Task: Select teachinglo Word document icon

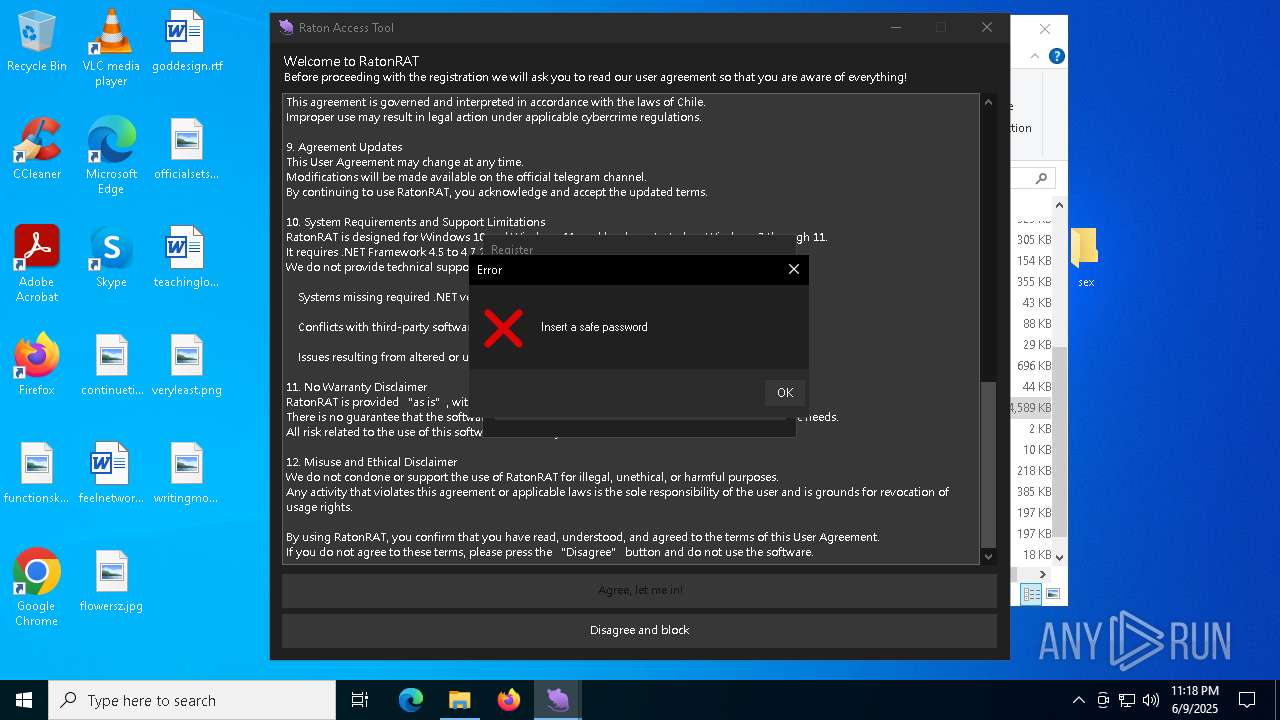Action: click(x=187, y=257)
